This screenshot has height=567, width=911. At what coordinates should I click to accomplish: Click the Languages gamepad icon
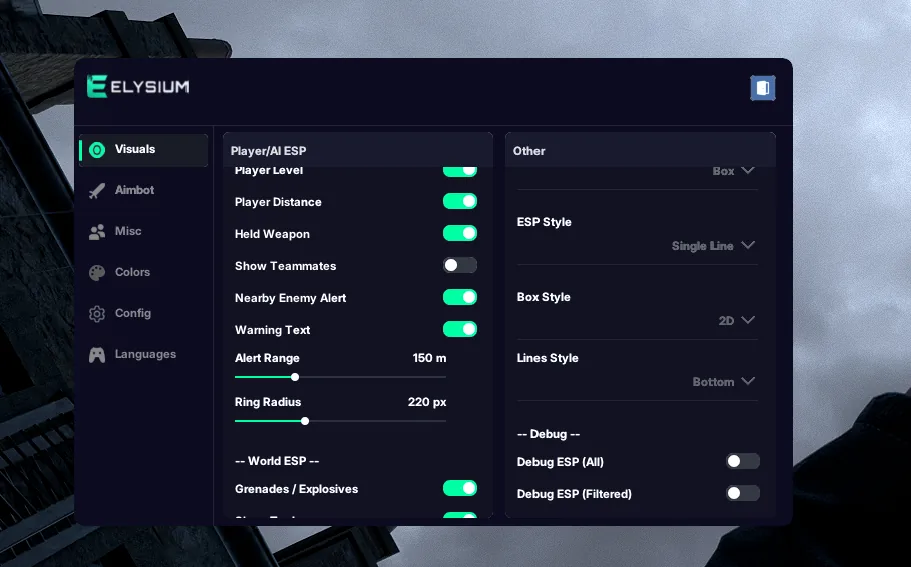click(97, 354)
